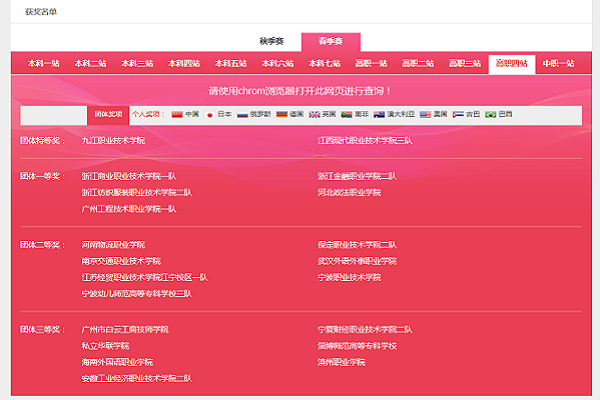Select the Germany flag icon
The image size is (600, 400).
pos(282,115)
